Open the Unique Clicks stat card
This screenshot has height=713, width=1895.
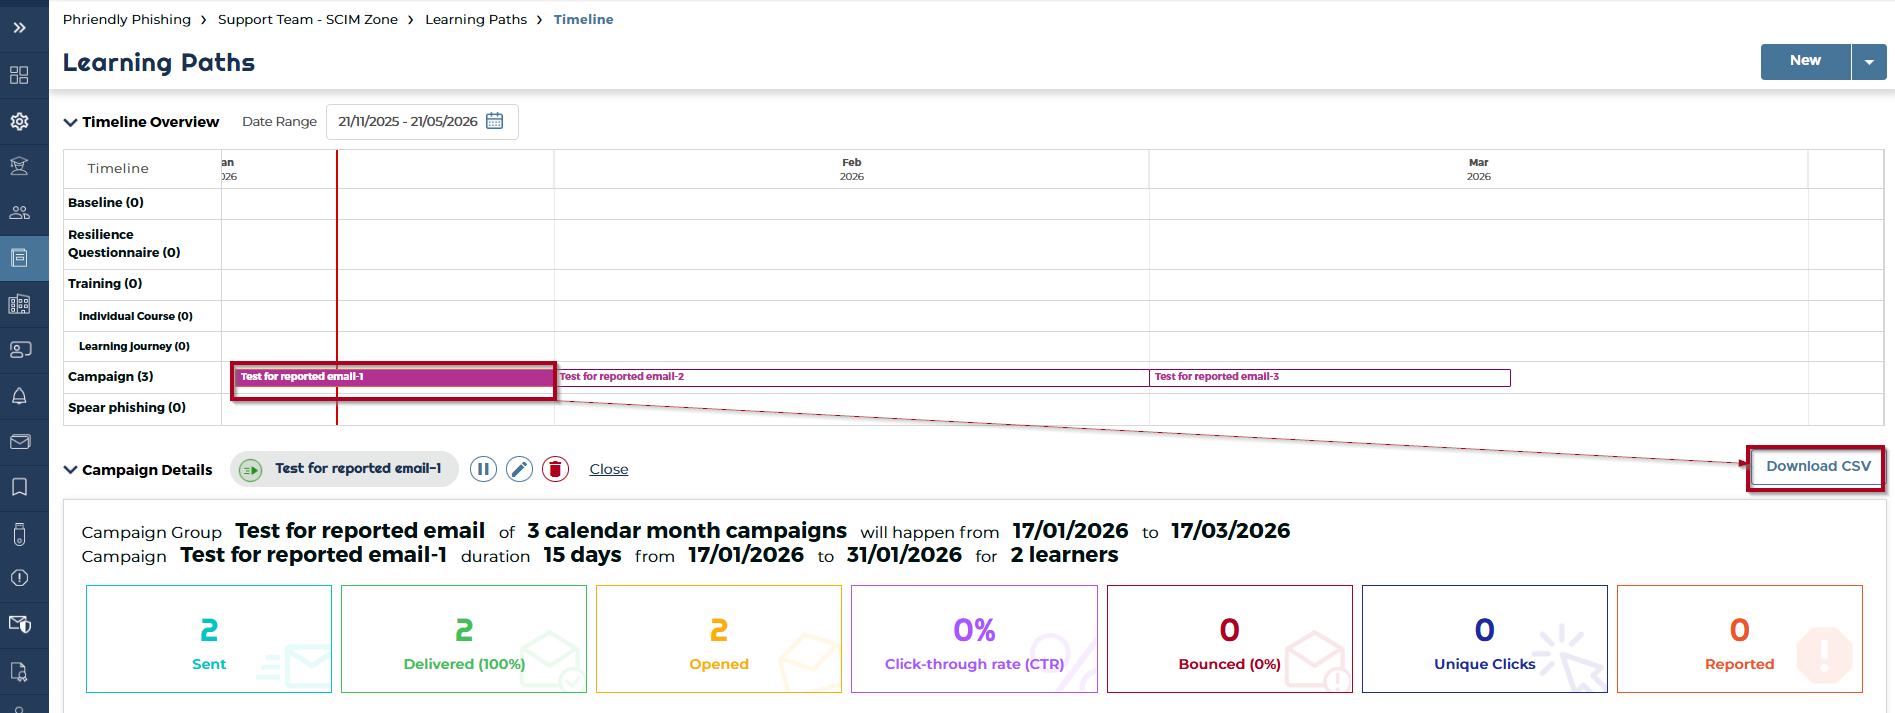click(1485, 639)
